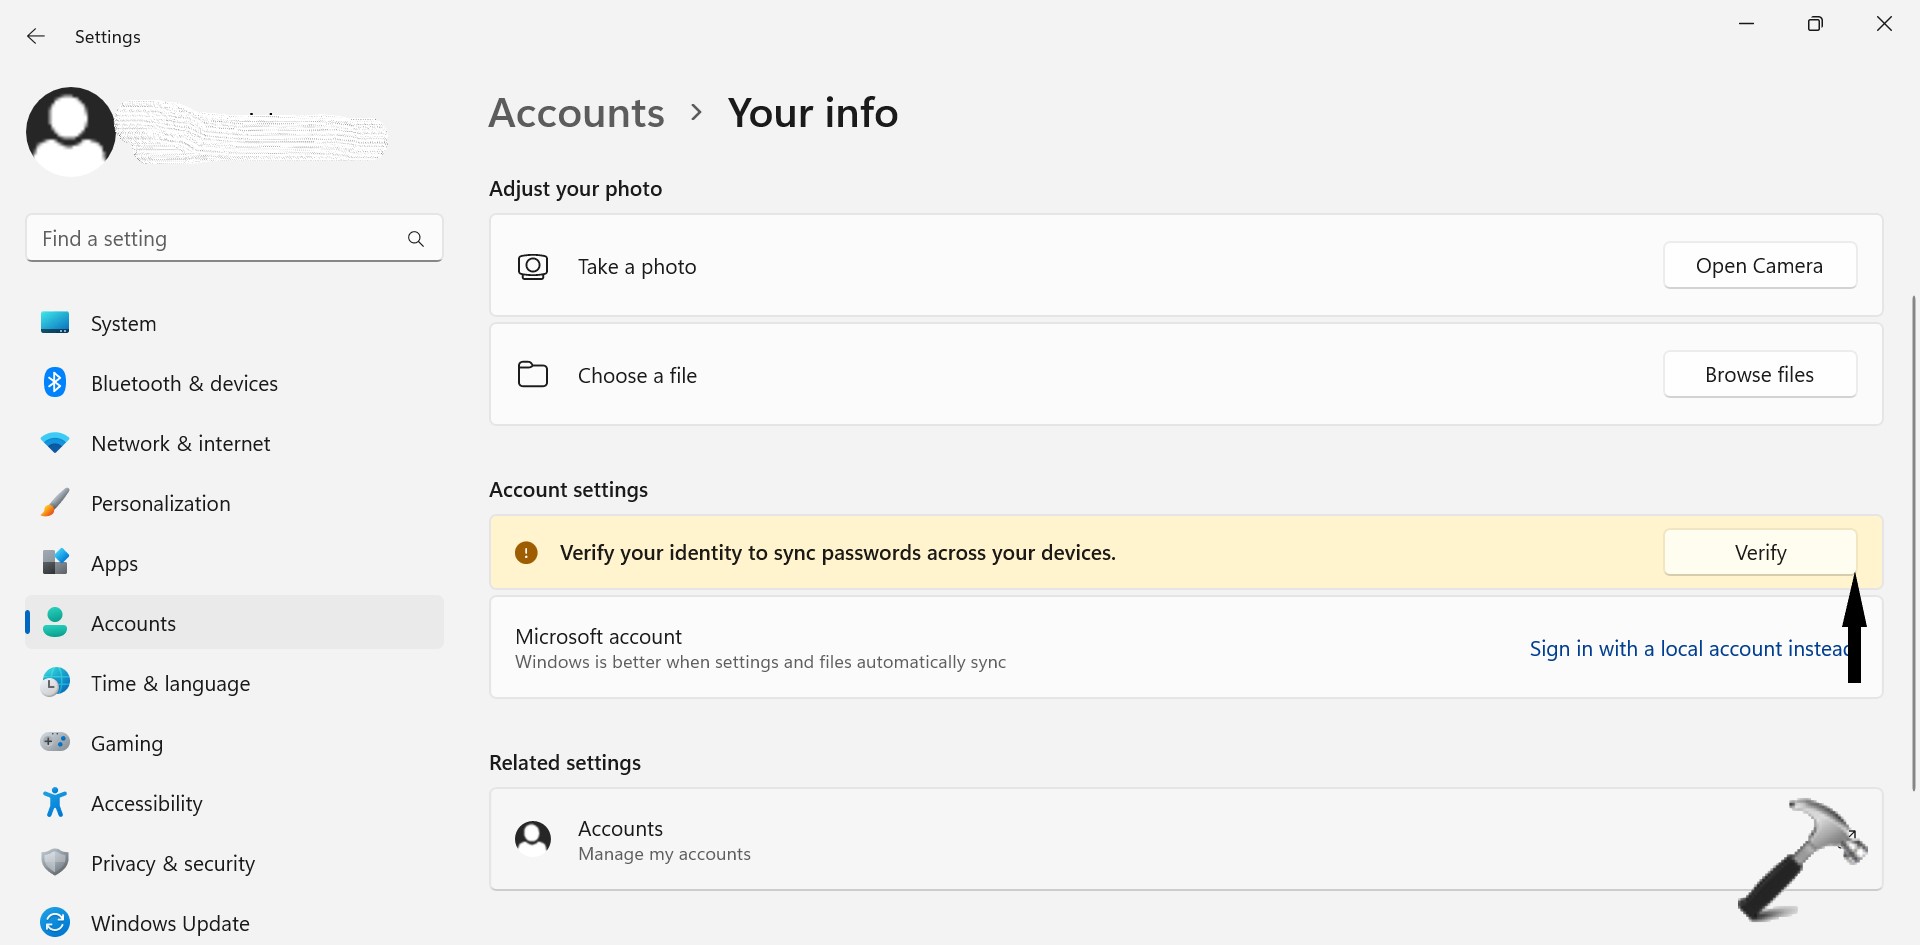Click Sign in with a local account instead
The image size is (1920, 945).
1687,649
